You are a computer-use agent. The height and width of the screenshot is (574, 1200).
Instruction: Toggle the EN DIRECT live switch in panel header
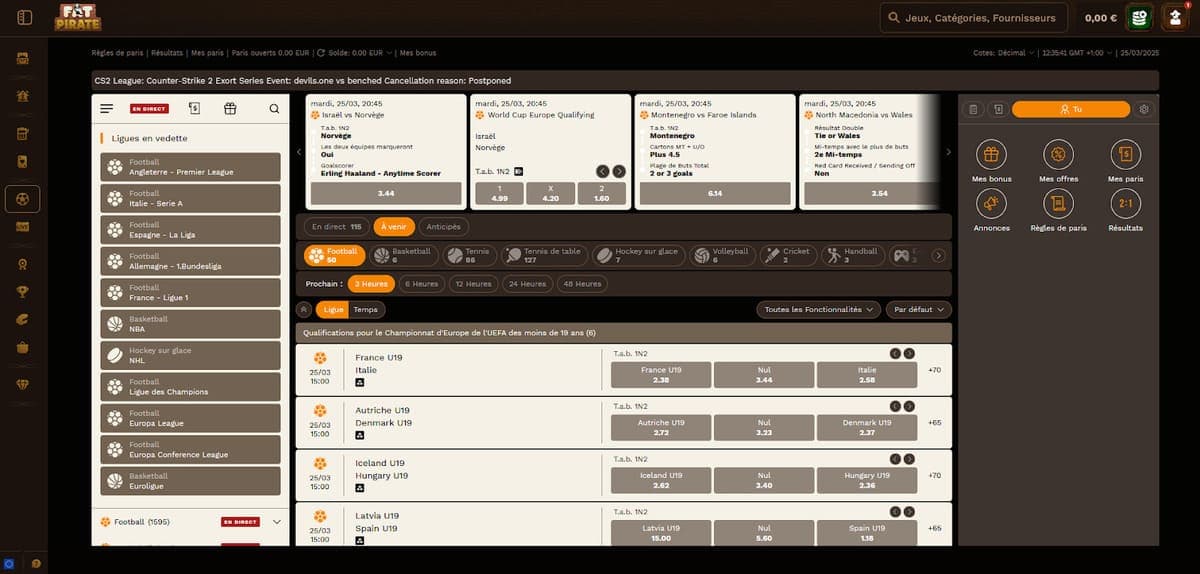point(149,108)
